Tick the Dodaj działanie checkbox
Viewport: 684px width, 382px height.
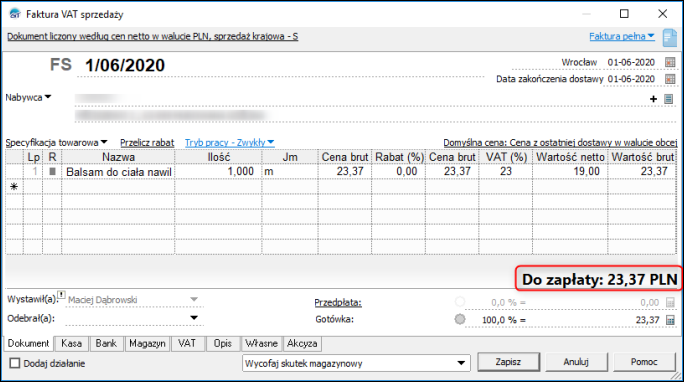(15, 363)
